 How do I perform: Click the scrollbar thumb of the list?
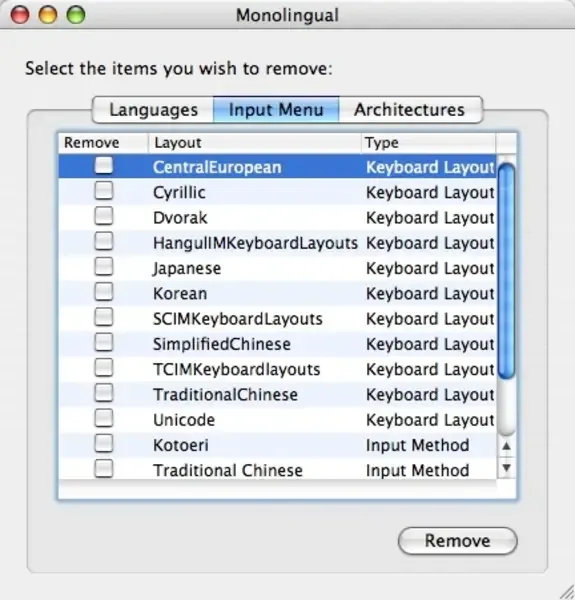click(x=507, y=271)
